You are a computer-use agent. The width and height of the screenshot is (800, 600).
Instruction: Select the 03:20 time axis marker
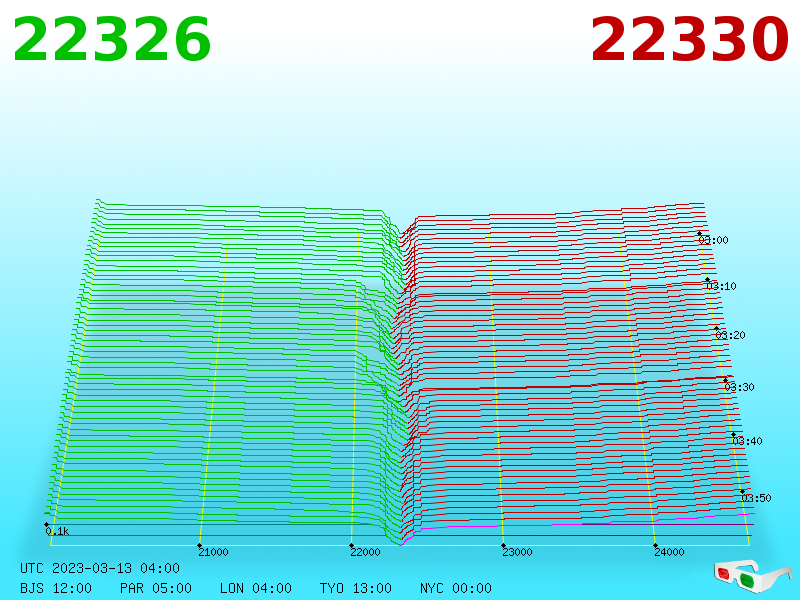(731, 335)
